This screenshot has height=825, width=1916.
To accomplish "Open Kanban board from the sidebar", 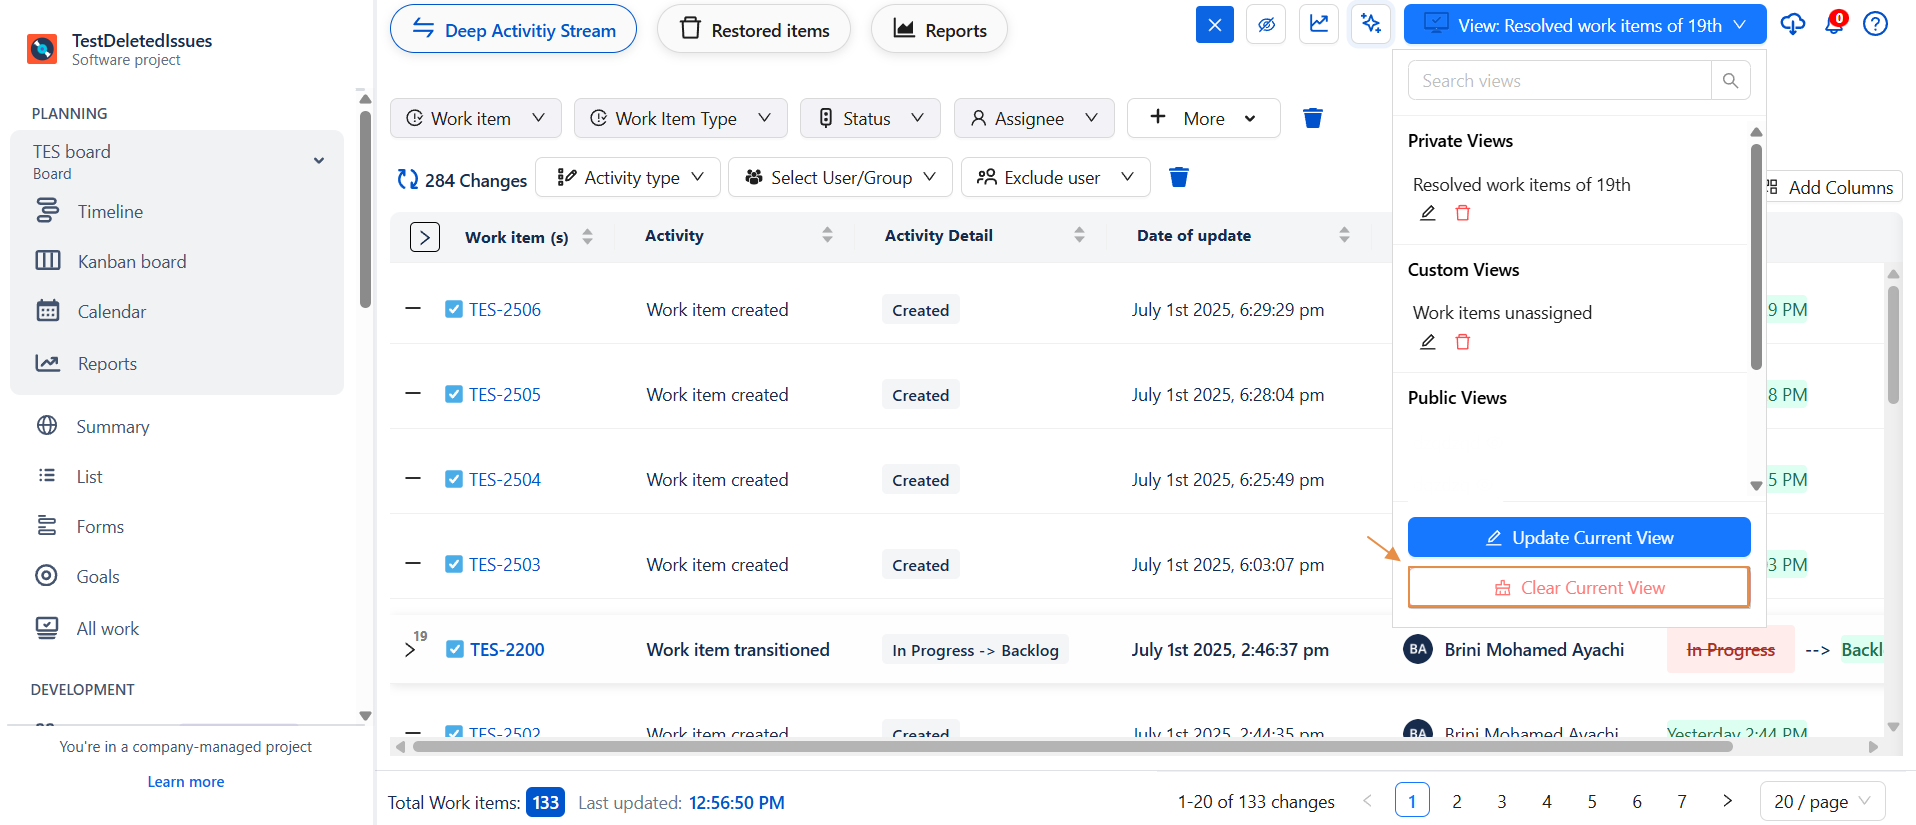I will tap(132, 262).
